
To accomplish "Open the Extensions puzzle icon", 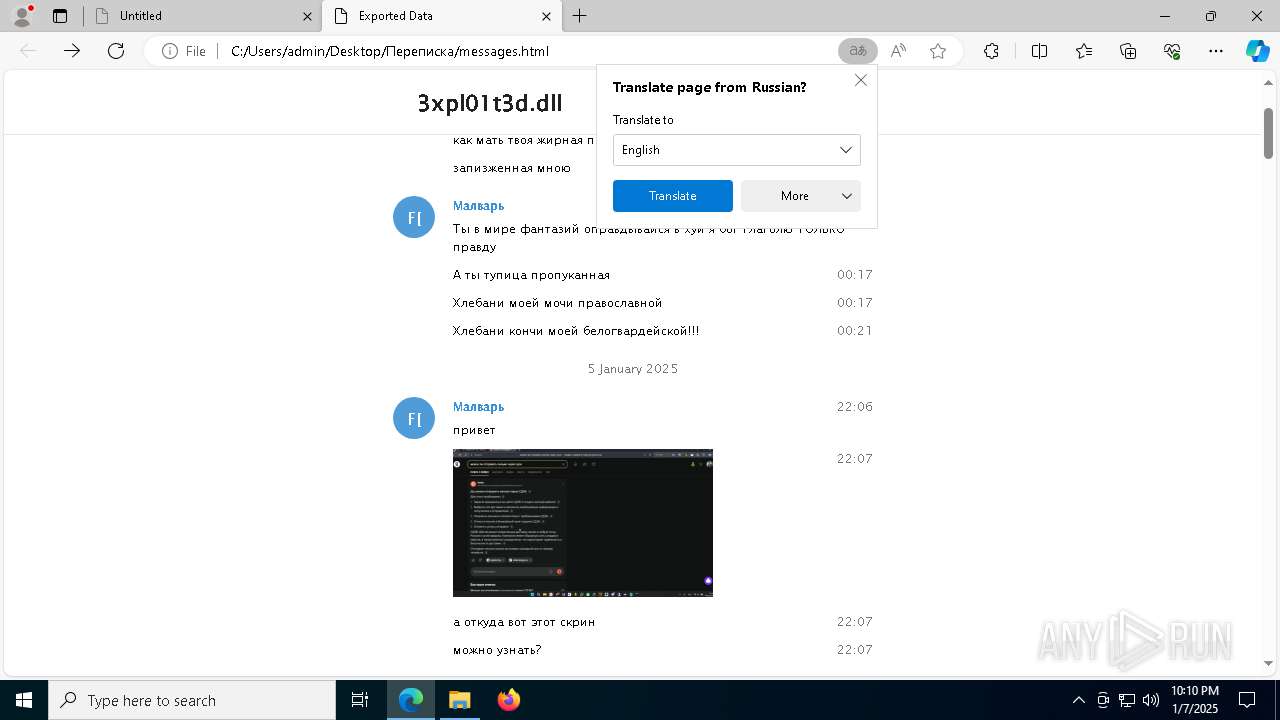I will tap(991, 51).
